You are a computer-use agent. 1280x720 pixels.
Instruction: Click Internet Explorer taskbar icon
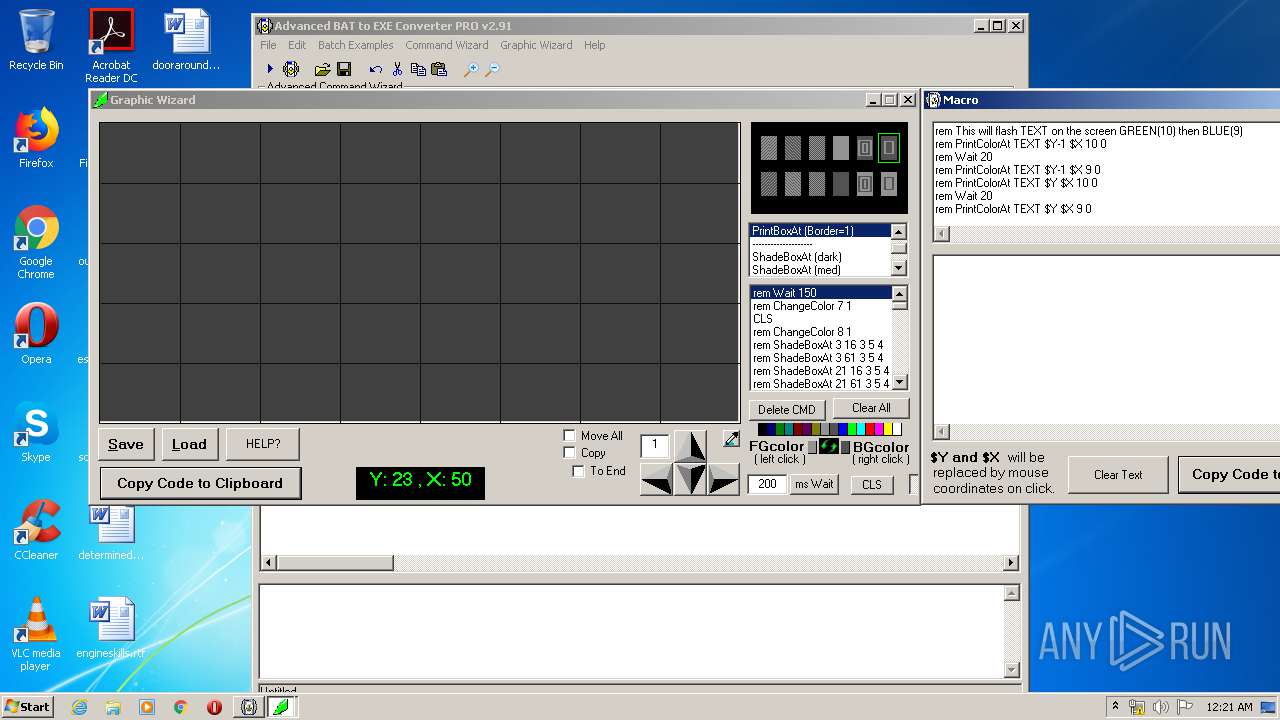pyautogui.click(x=79, y=707)
